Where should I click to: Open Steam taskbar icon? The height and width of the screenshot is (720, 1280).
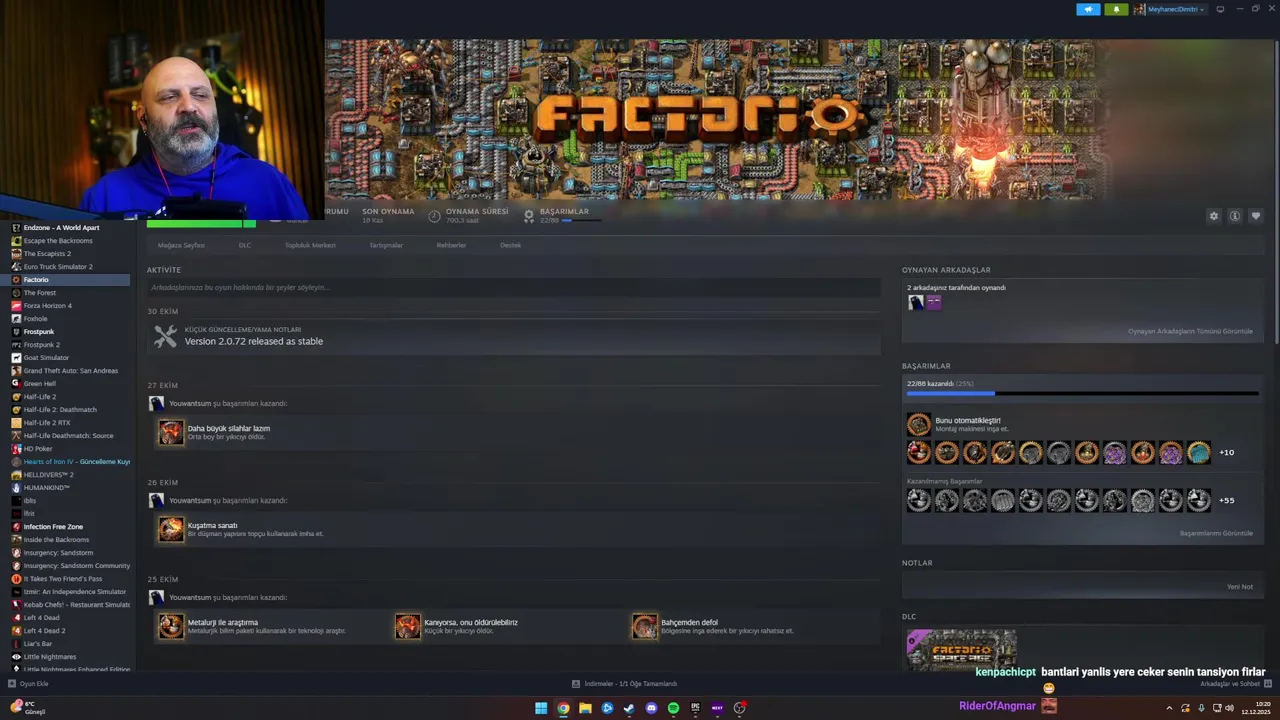629,708
